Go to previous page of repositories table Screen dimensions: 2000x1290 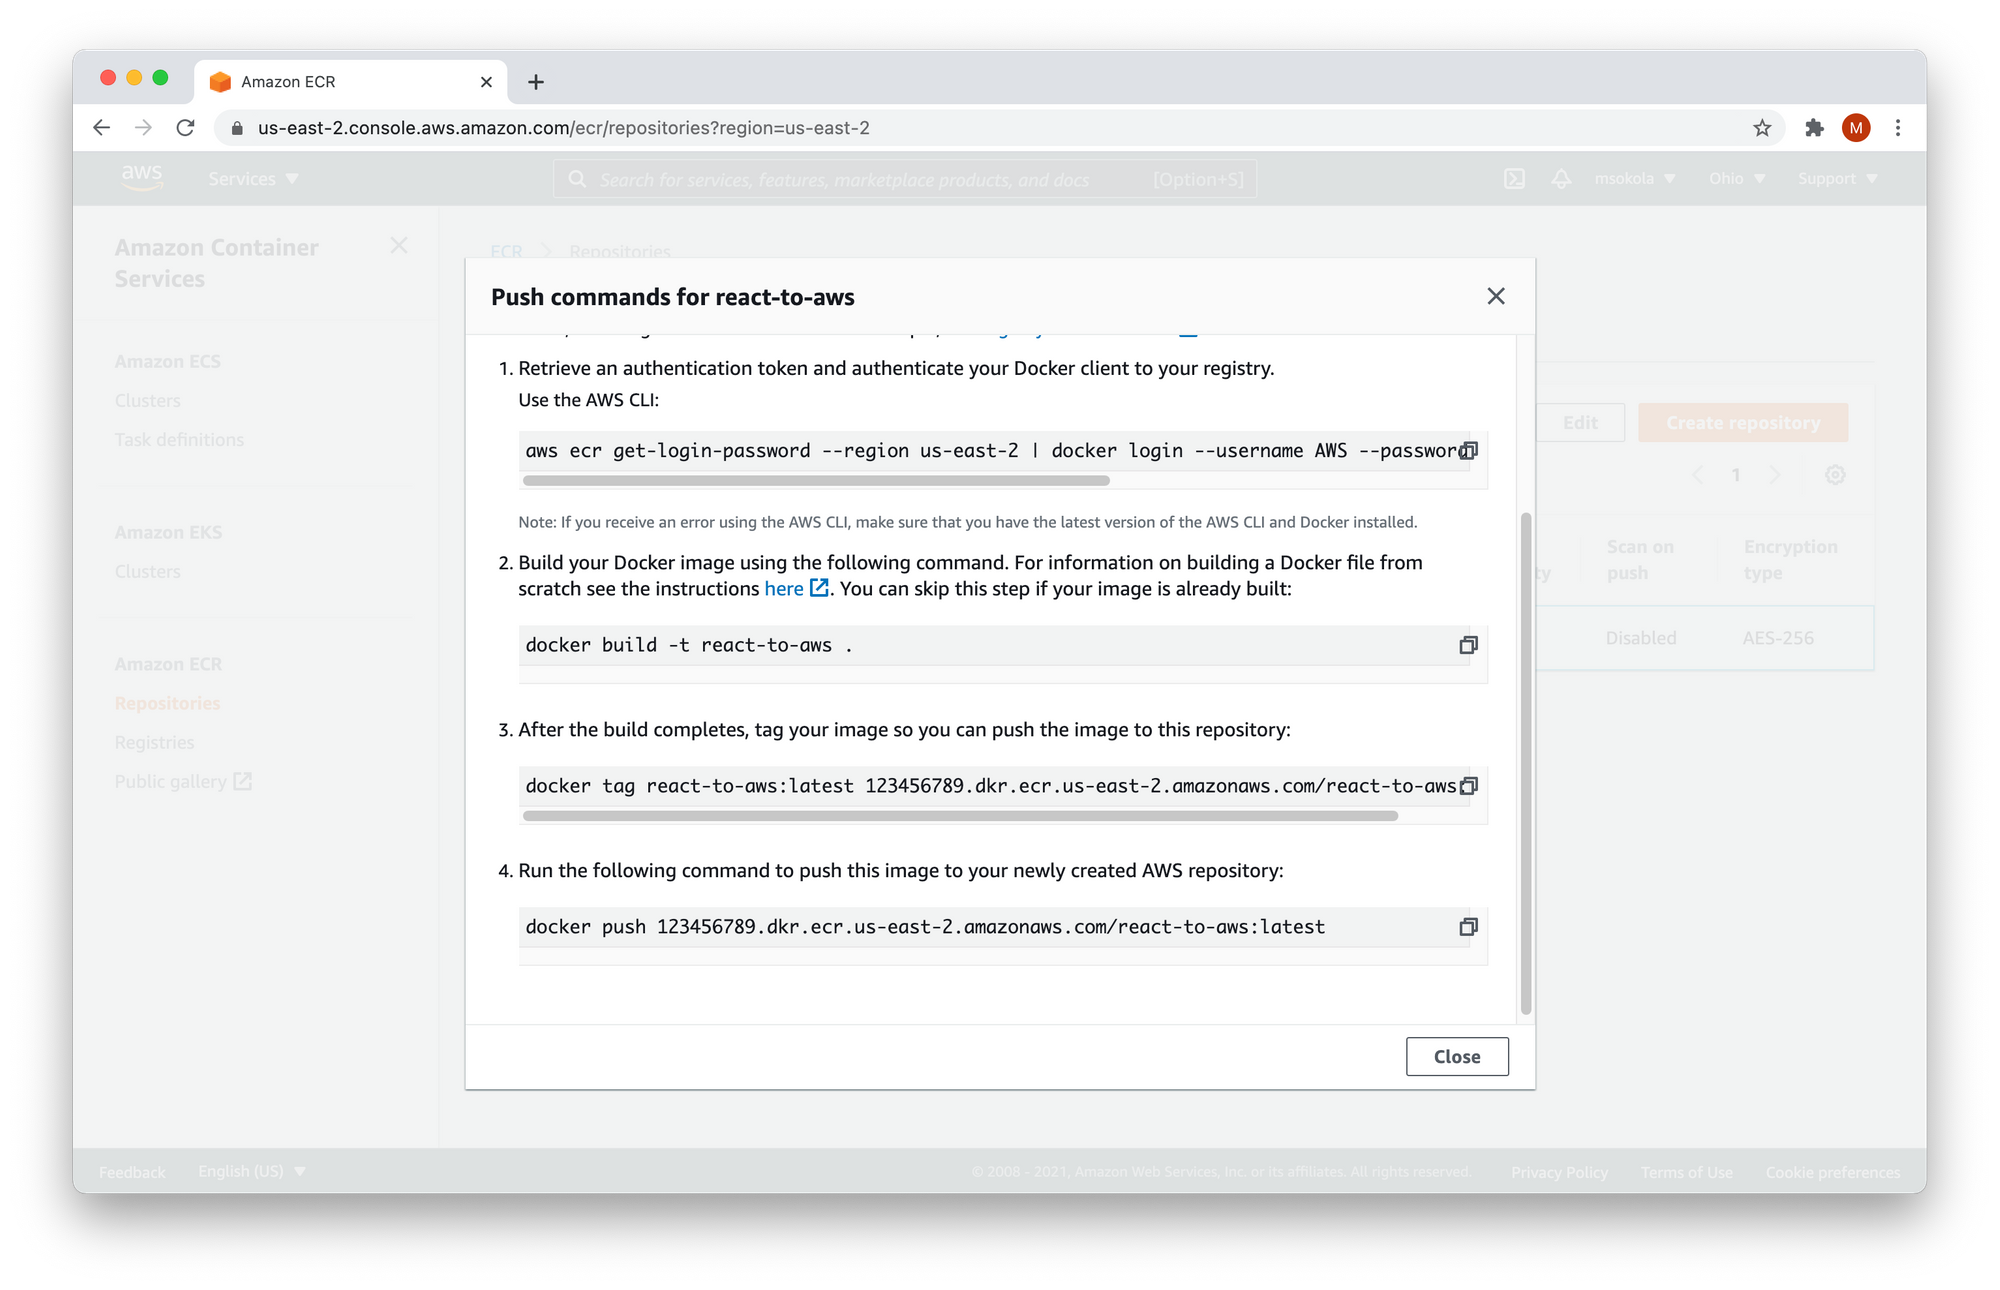(1697, 475)
